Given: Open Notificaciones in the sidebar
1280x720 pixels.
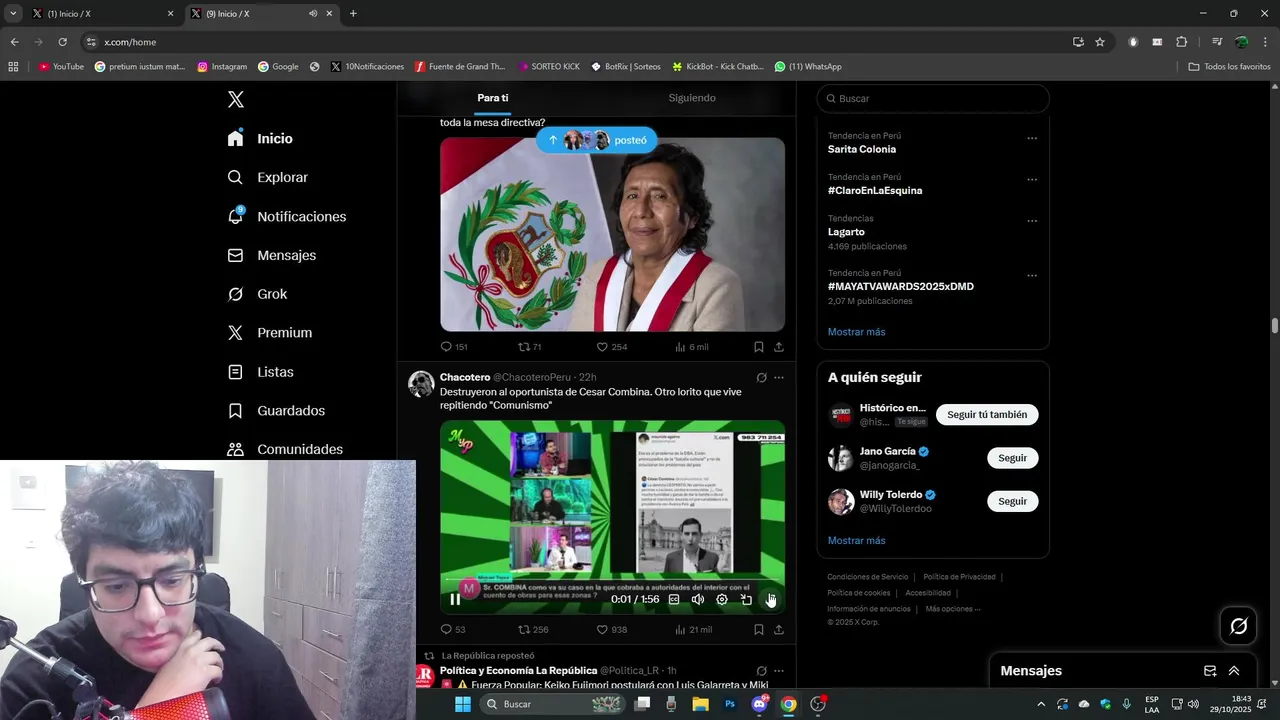Looking at the screenshot, I should [287, 216].
